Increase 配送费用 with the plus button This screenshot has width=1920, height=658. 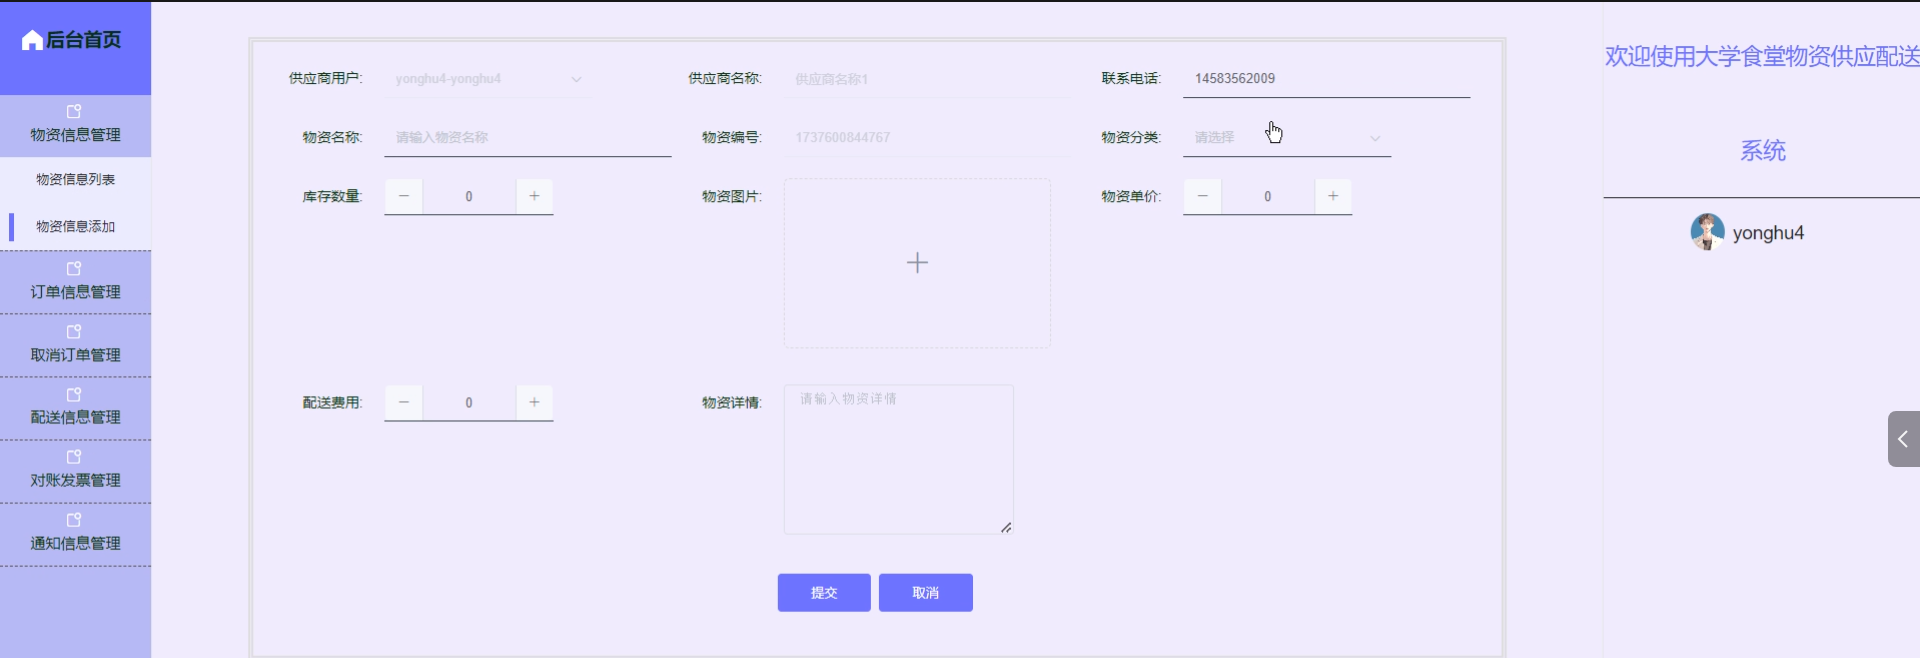point(534,402)
